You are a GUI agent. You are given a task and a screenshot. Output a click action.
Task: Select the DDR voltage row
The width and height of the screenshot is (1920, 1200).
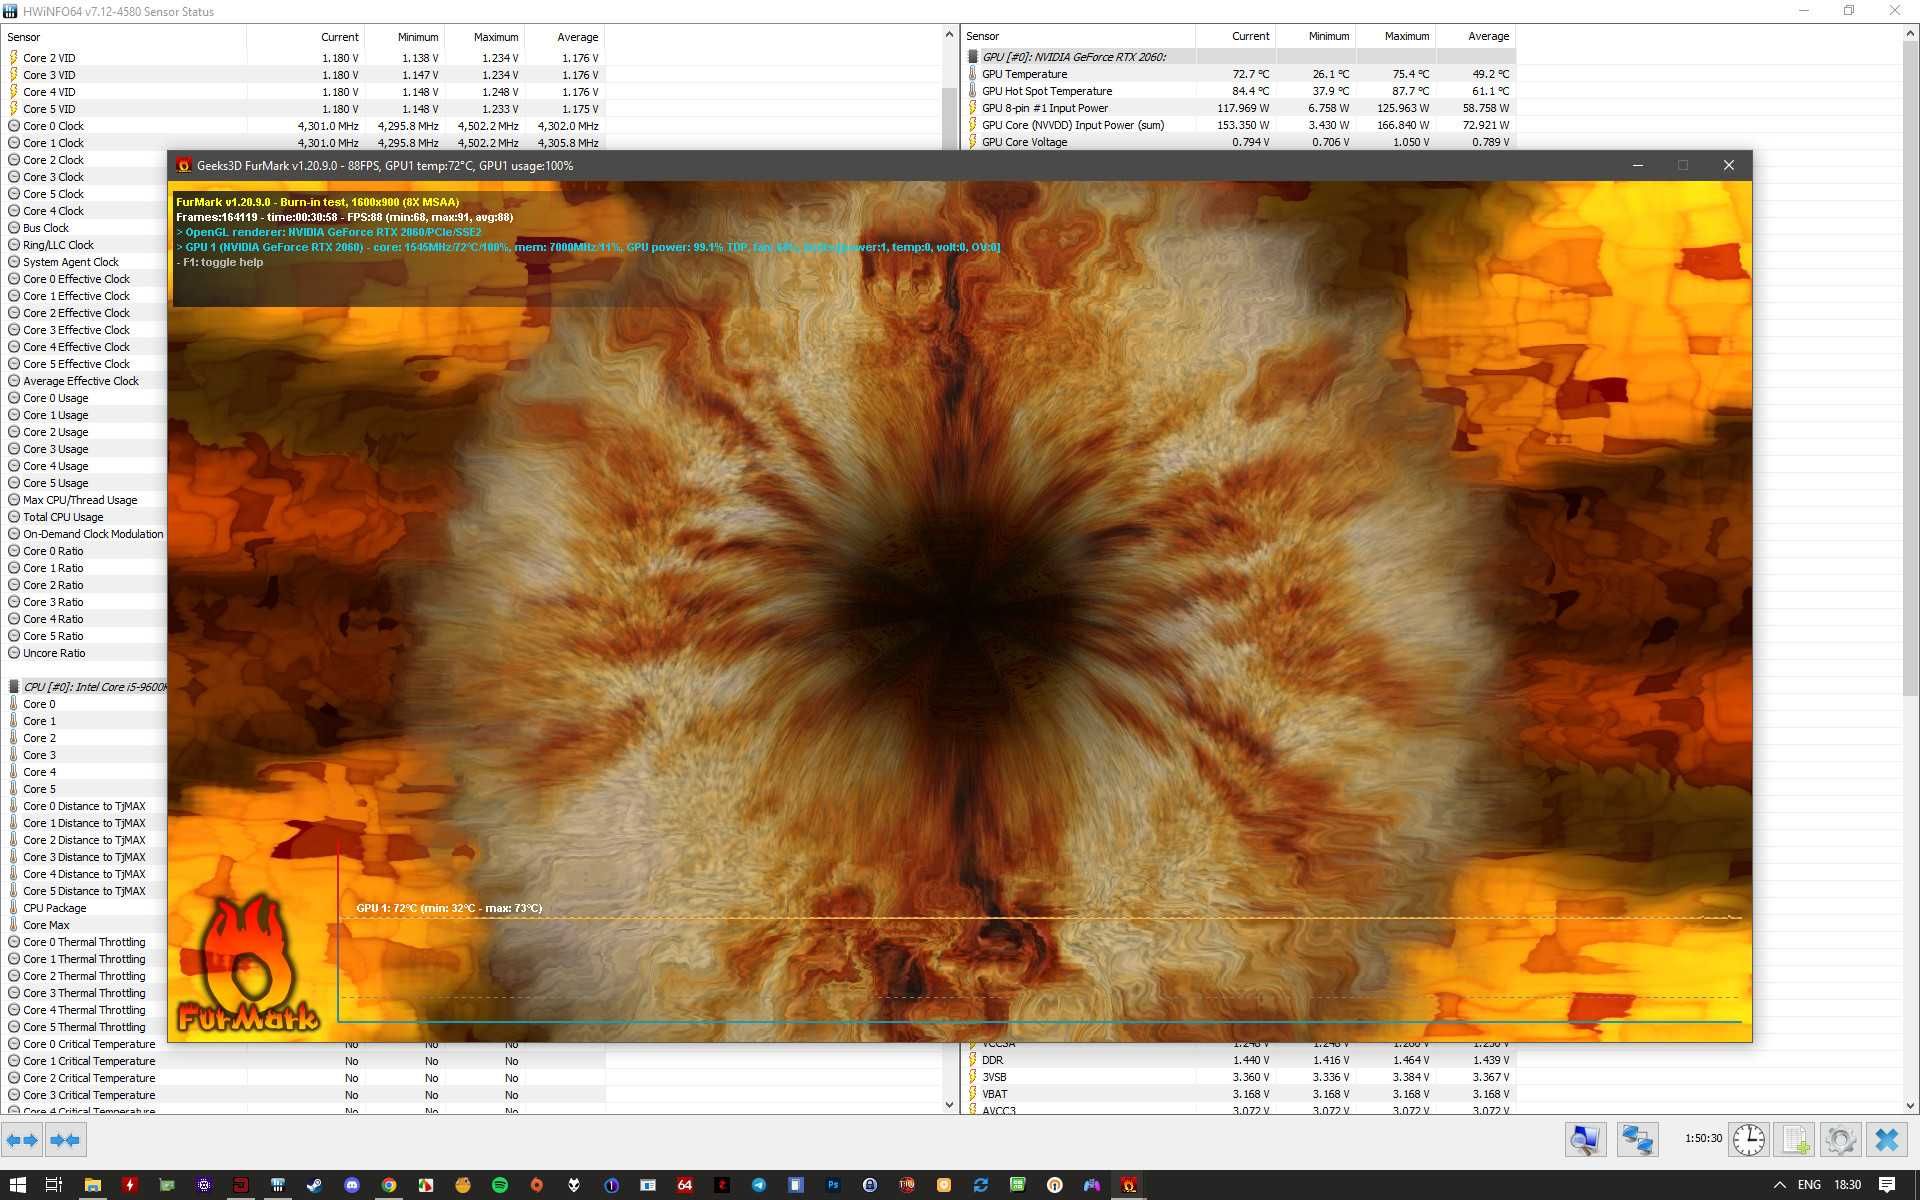coord(1239,1060)
